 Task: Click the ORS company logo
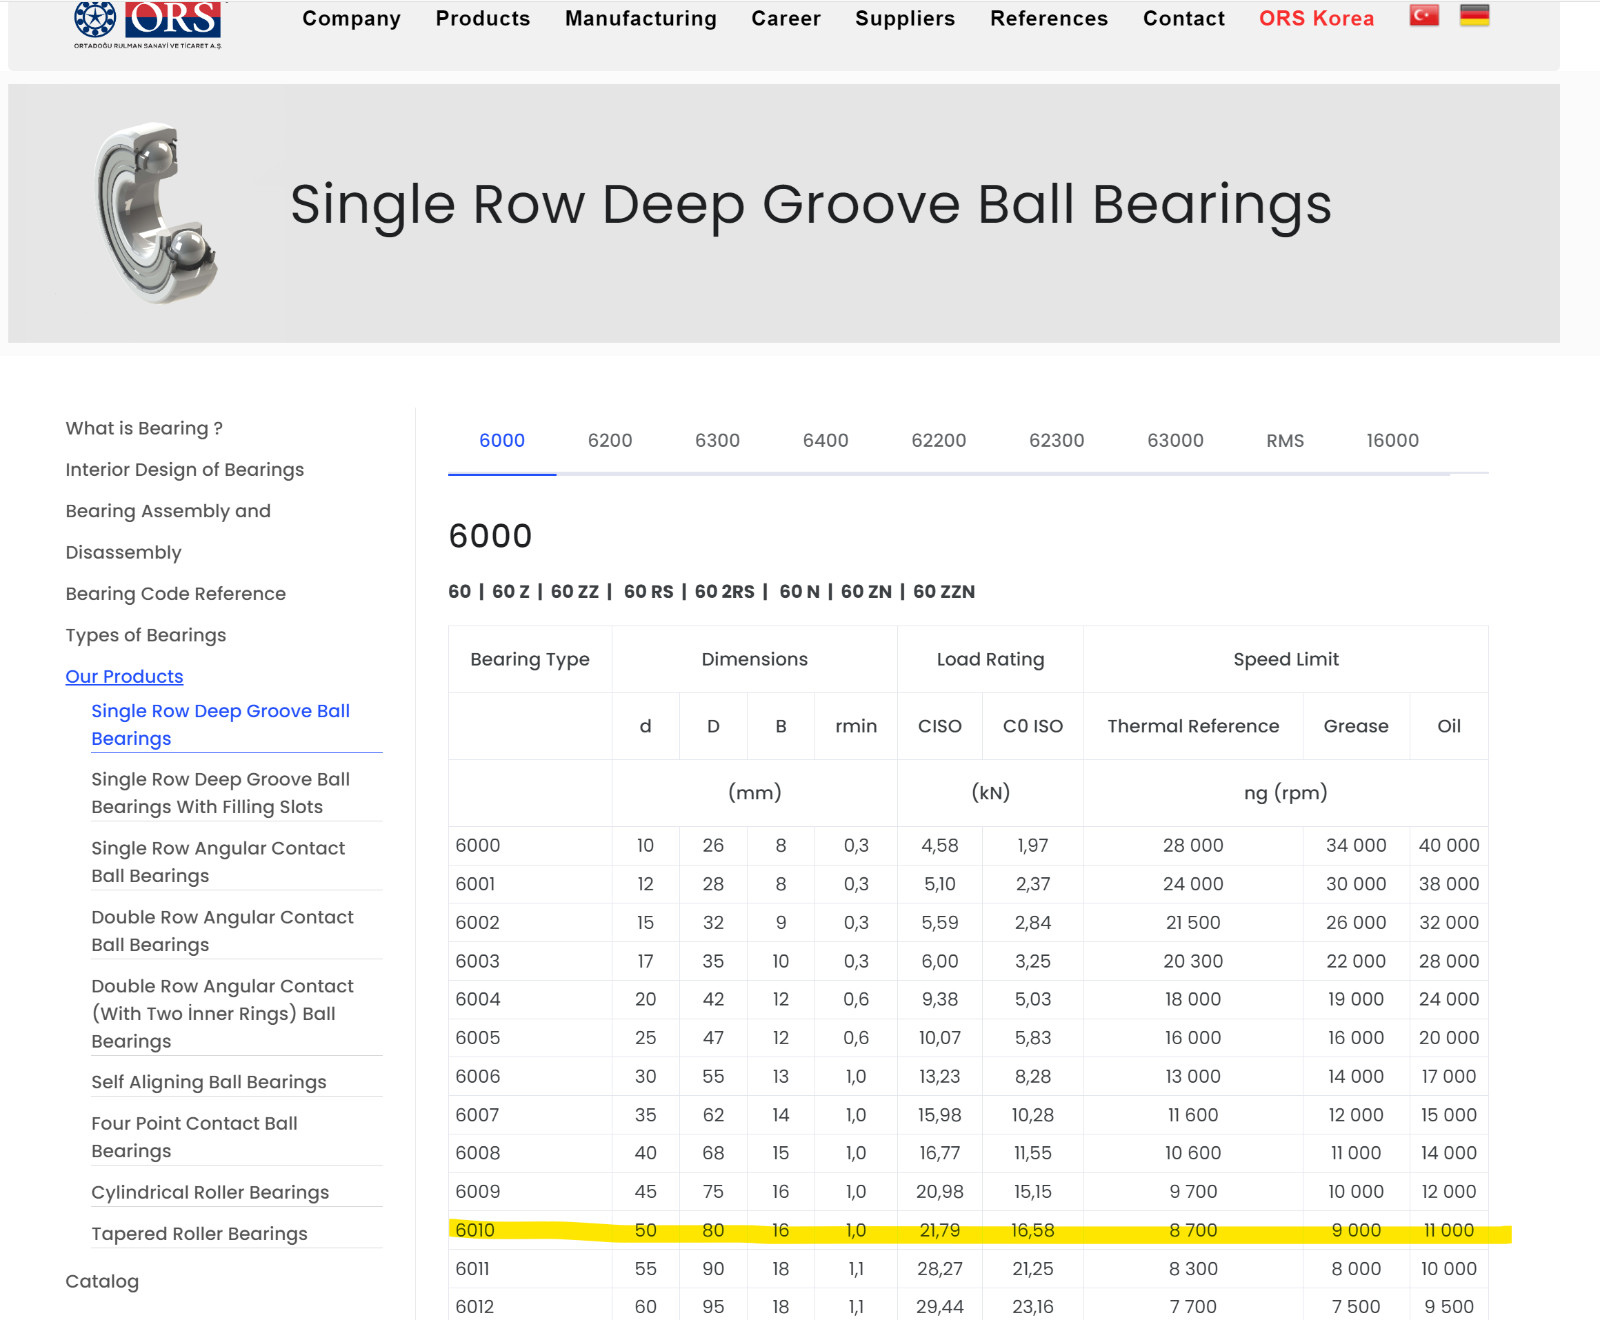(x=148, y=24)
